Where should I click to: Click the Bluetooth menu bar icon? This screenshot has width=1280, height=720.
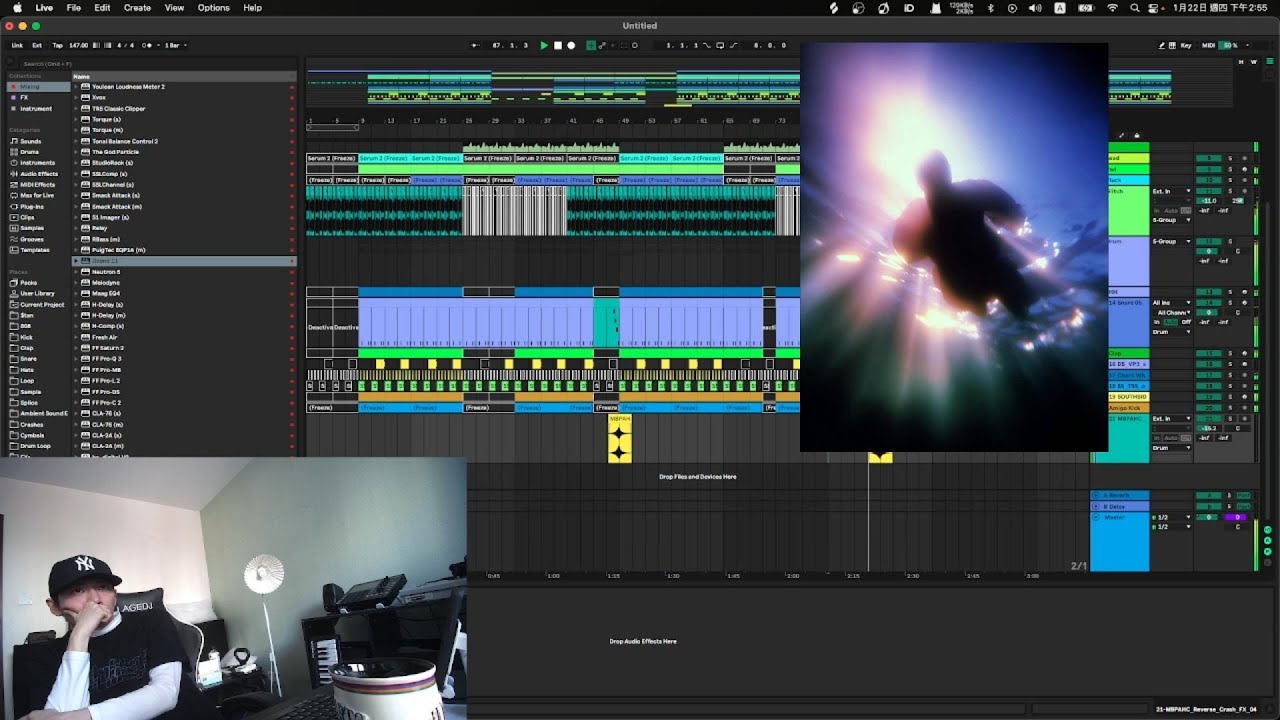990,7
